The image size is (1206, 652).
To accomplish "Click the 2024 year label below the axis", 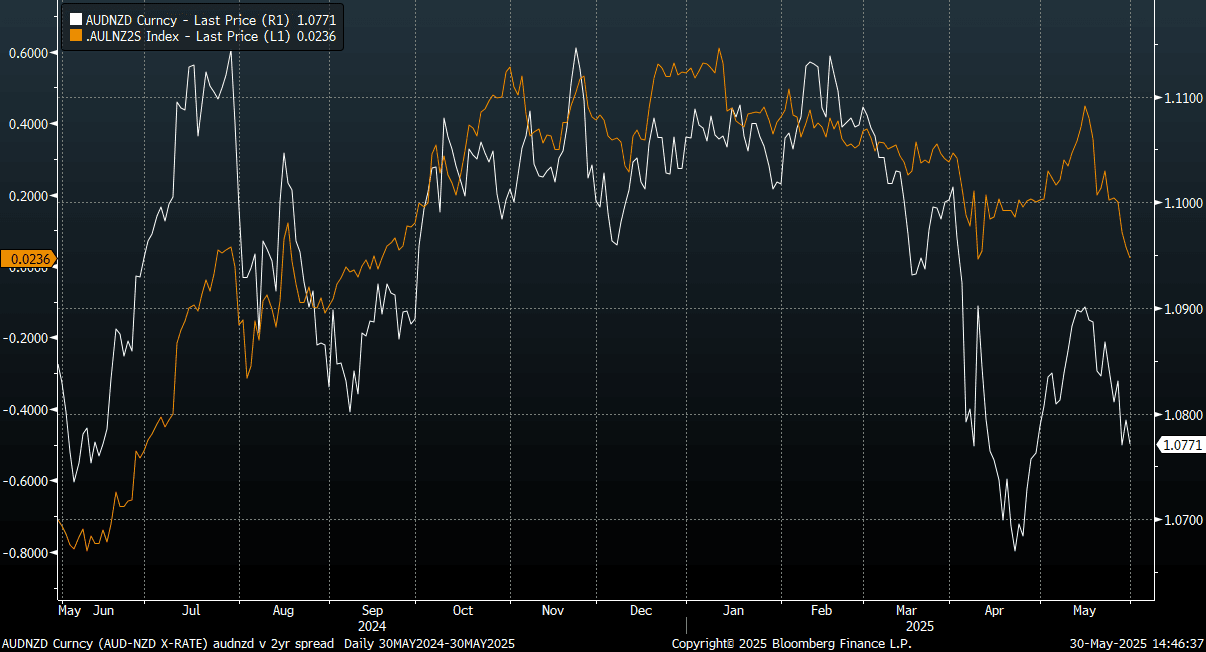I will point(371,625).
